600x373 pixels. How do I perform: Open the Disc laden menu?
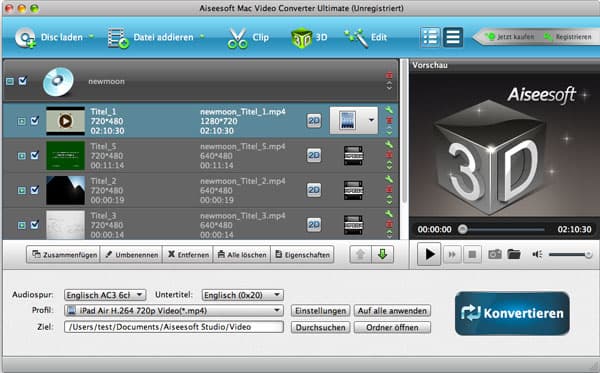(x=54, y=37)
